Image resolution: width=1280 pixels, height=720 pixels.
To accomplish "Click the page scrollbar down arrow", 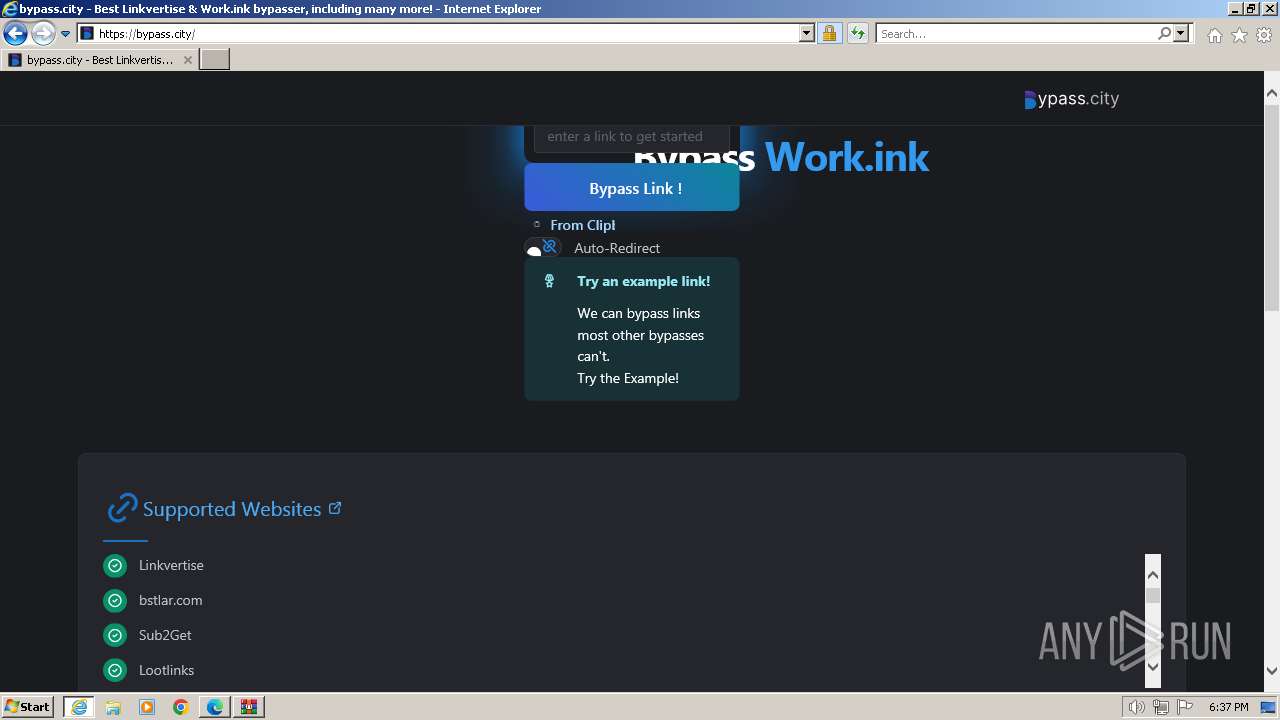I will (x=1272, y=671).
